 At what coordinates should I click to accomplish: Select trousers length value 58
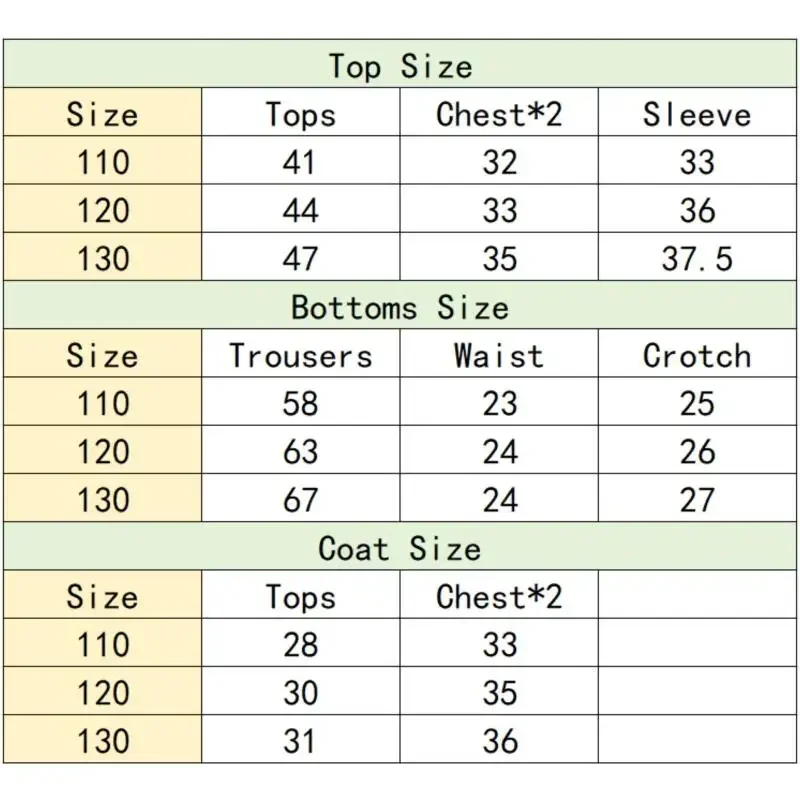(x=300, y=404)
